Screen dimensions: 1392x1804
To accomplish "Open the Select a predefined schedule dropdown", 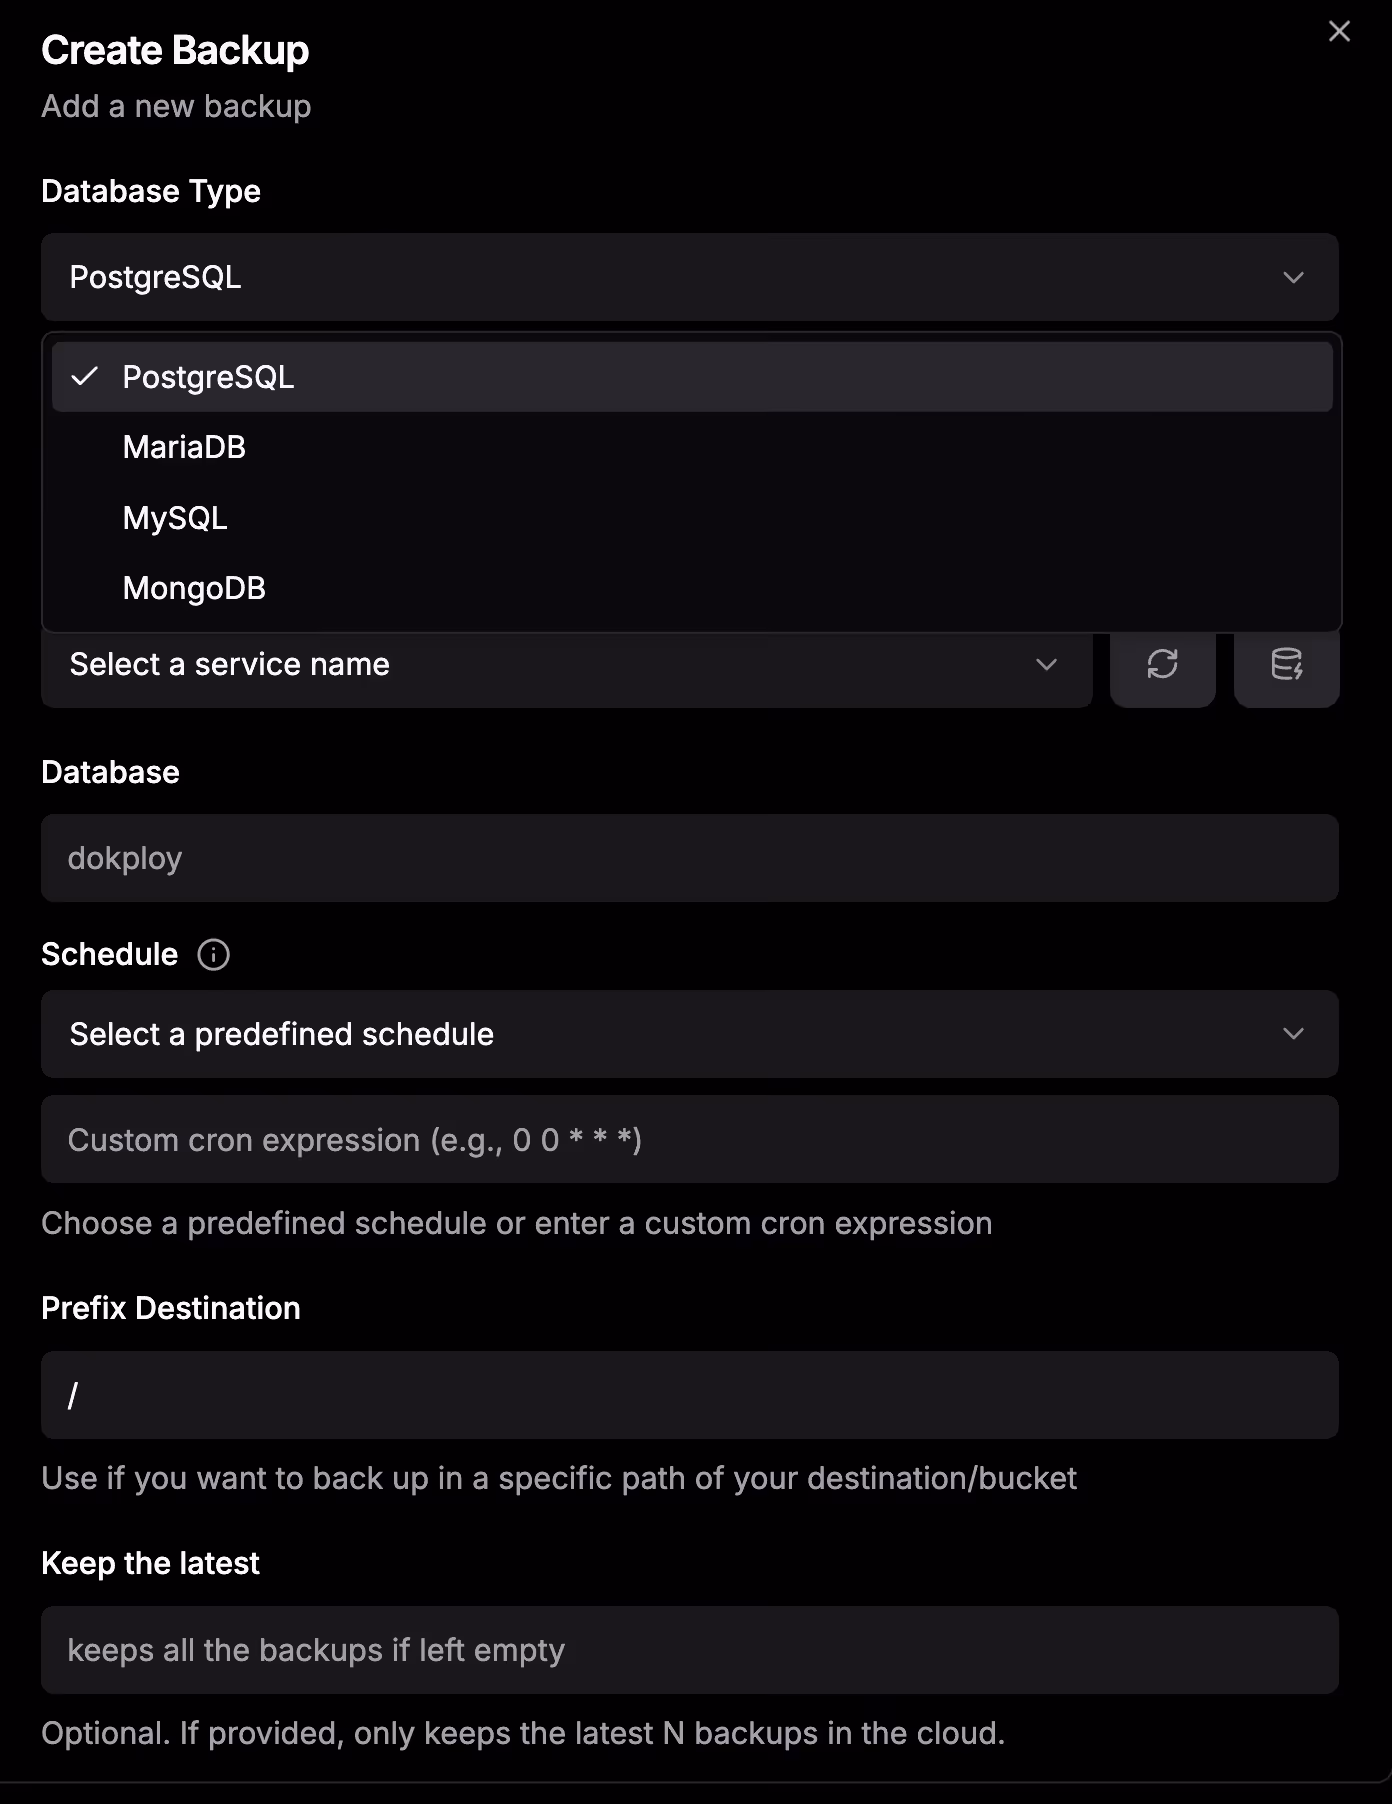I will click(x=689, y=1034).
